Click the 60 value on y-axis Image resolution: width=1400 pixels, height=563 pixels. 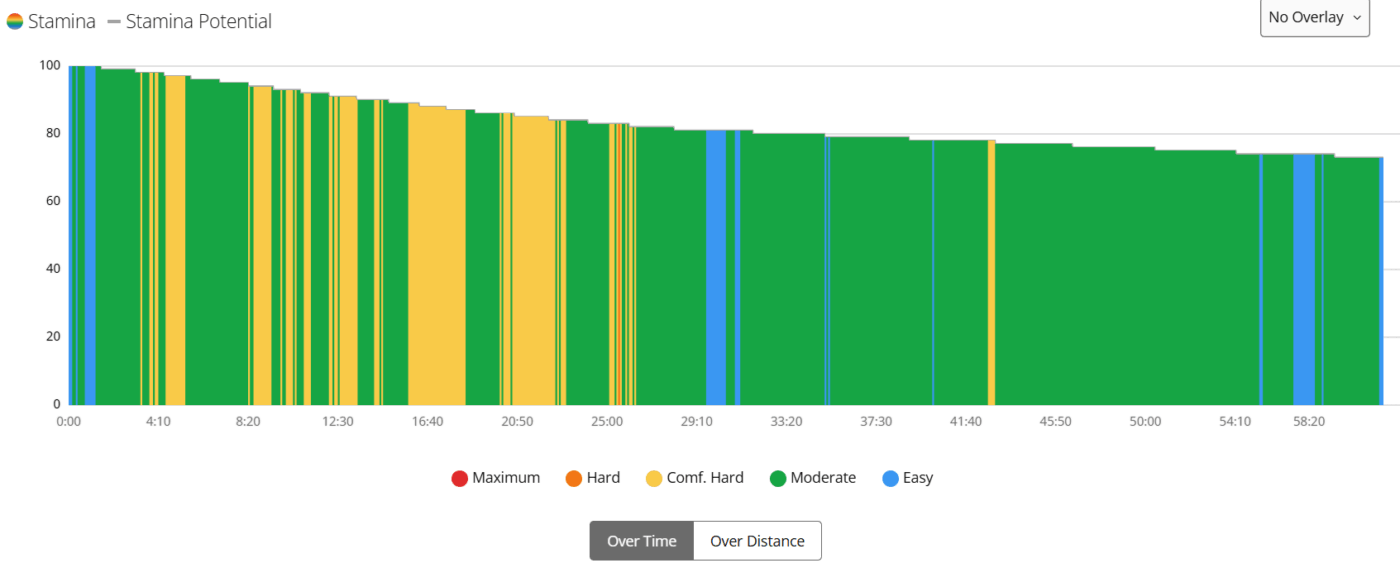click(x=54, y=201)
